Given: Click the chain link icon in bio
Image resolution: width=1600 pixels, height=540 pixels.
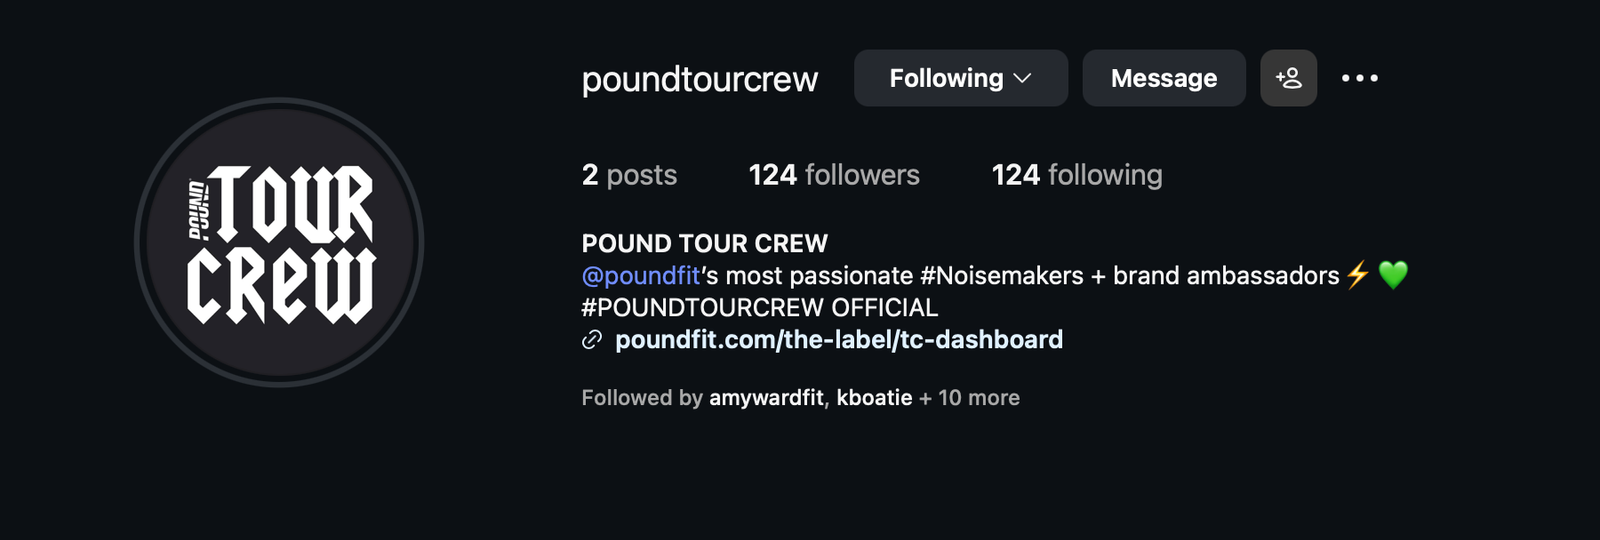Looking at the screenshot, I should 592,340.
